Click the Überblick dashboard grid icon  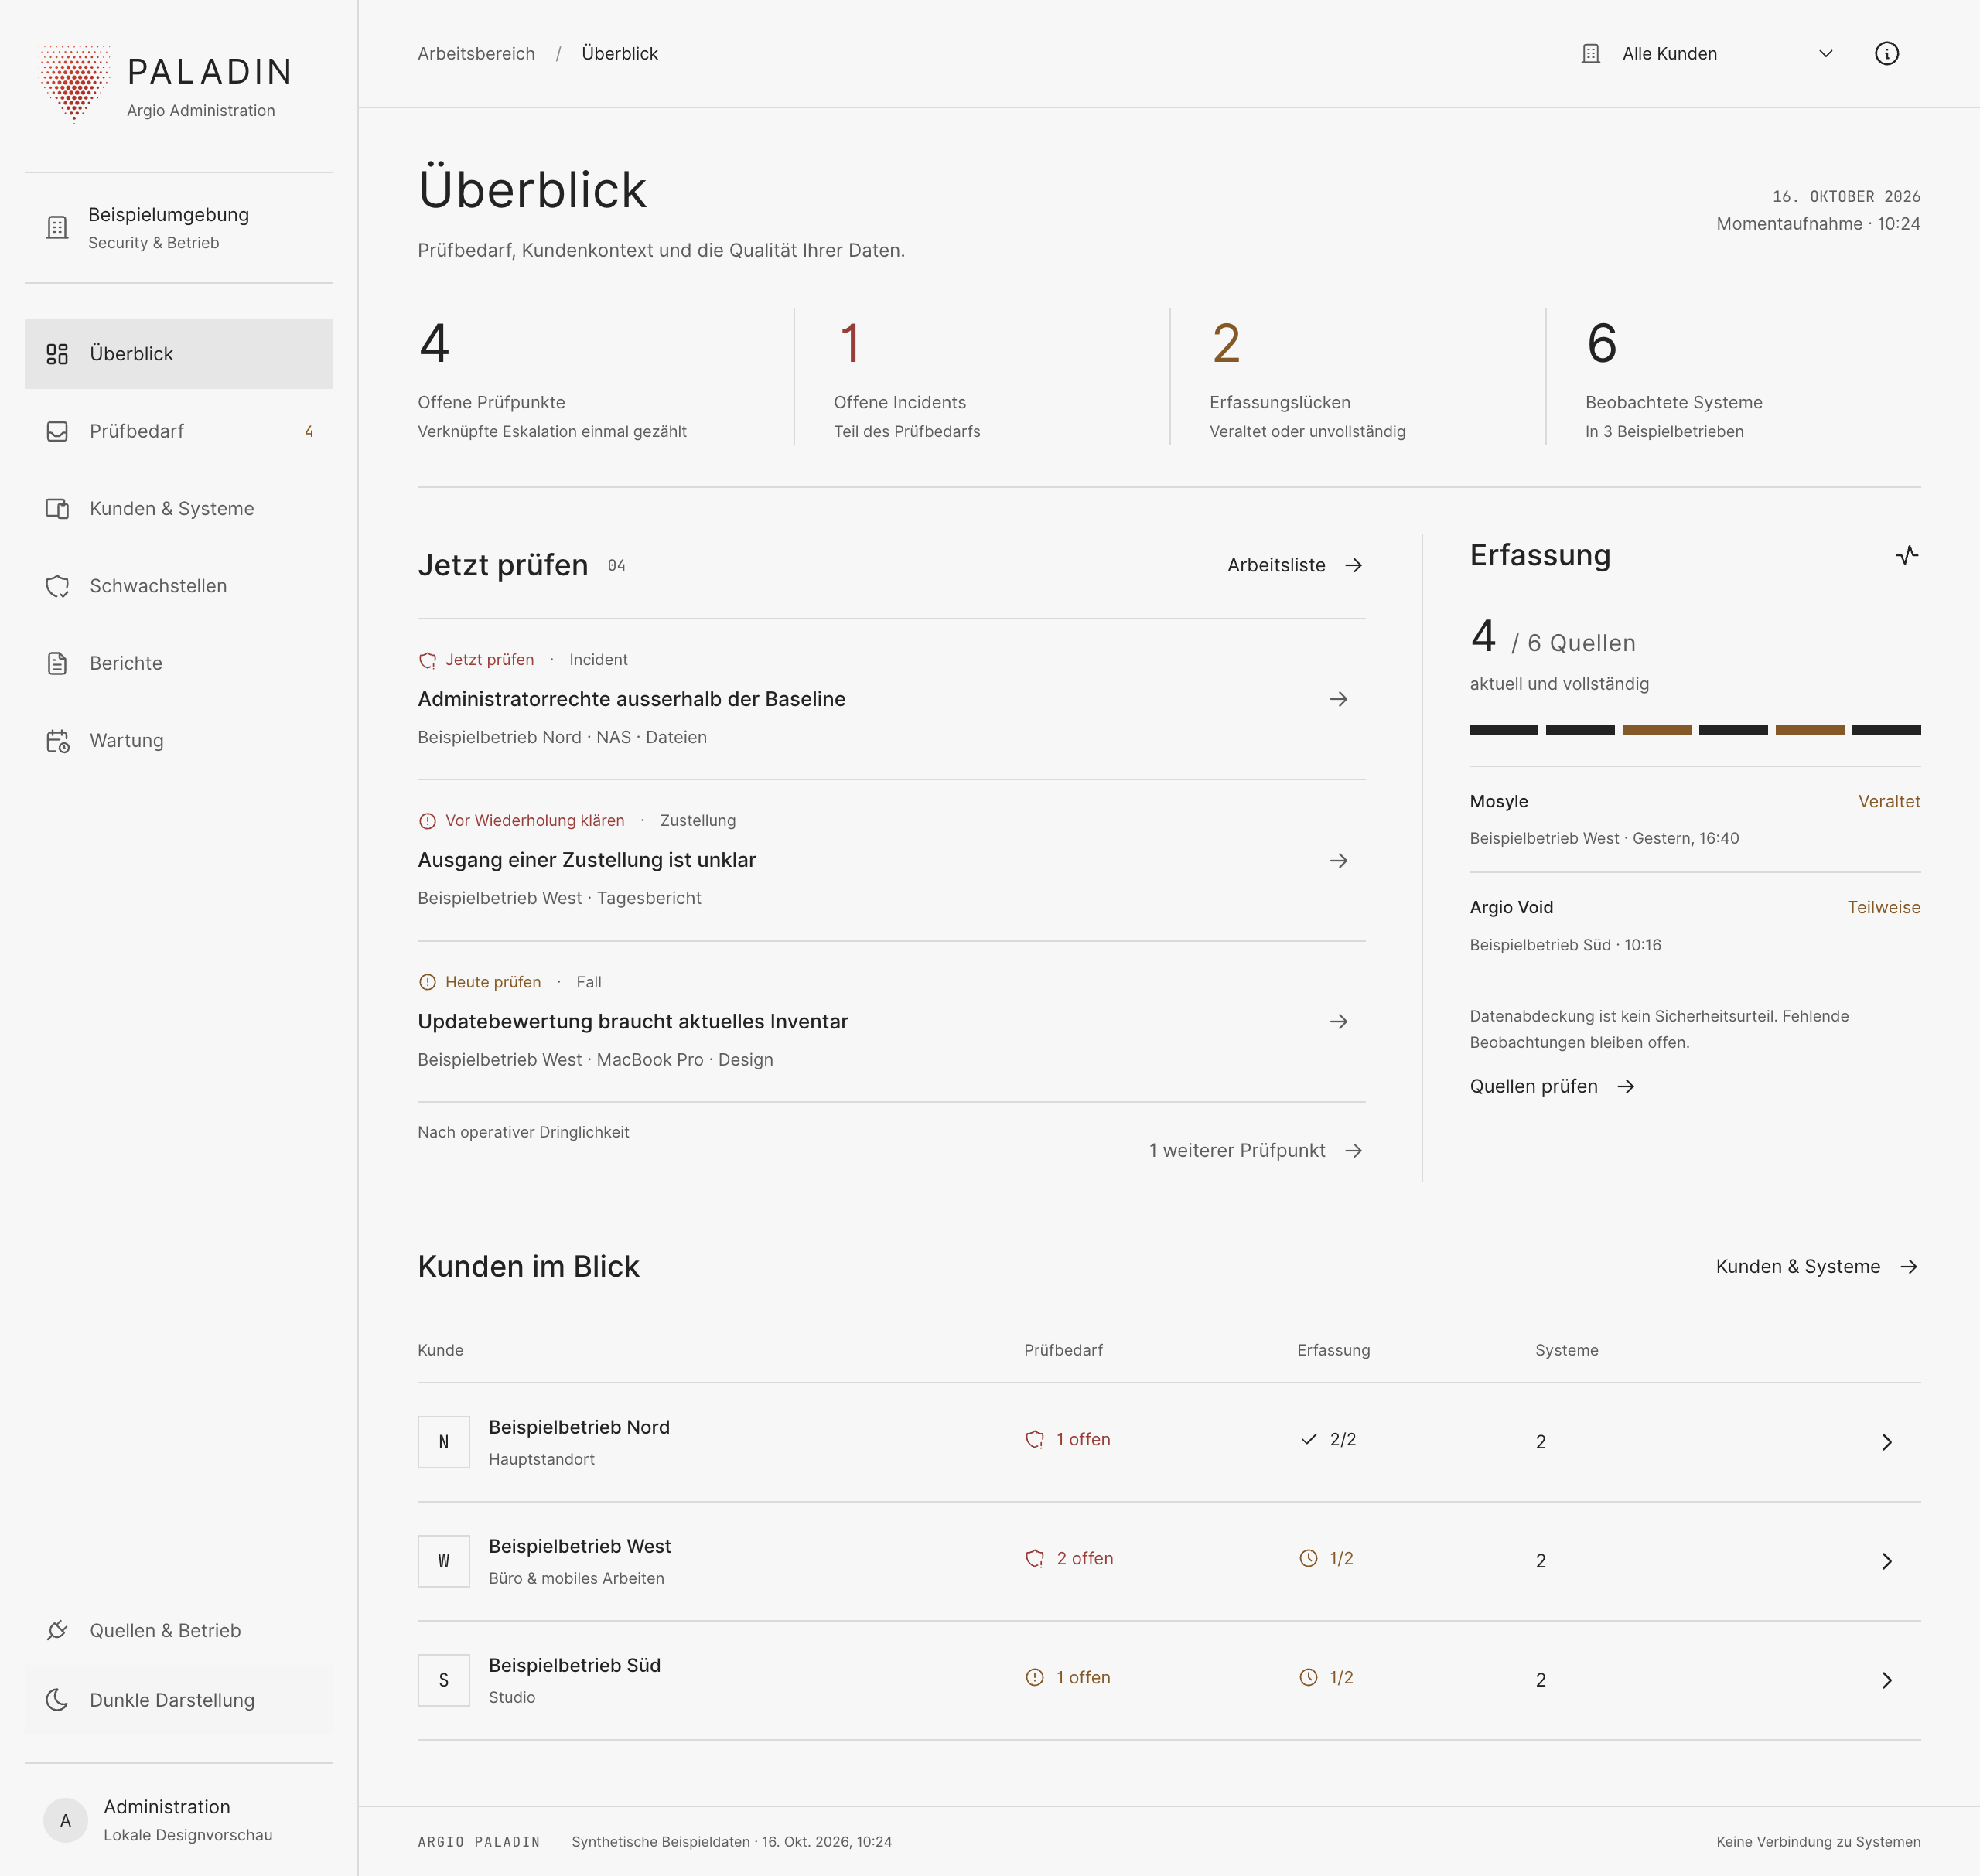pyautogui.click(x=57, y=354)
